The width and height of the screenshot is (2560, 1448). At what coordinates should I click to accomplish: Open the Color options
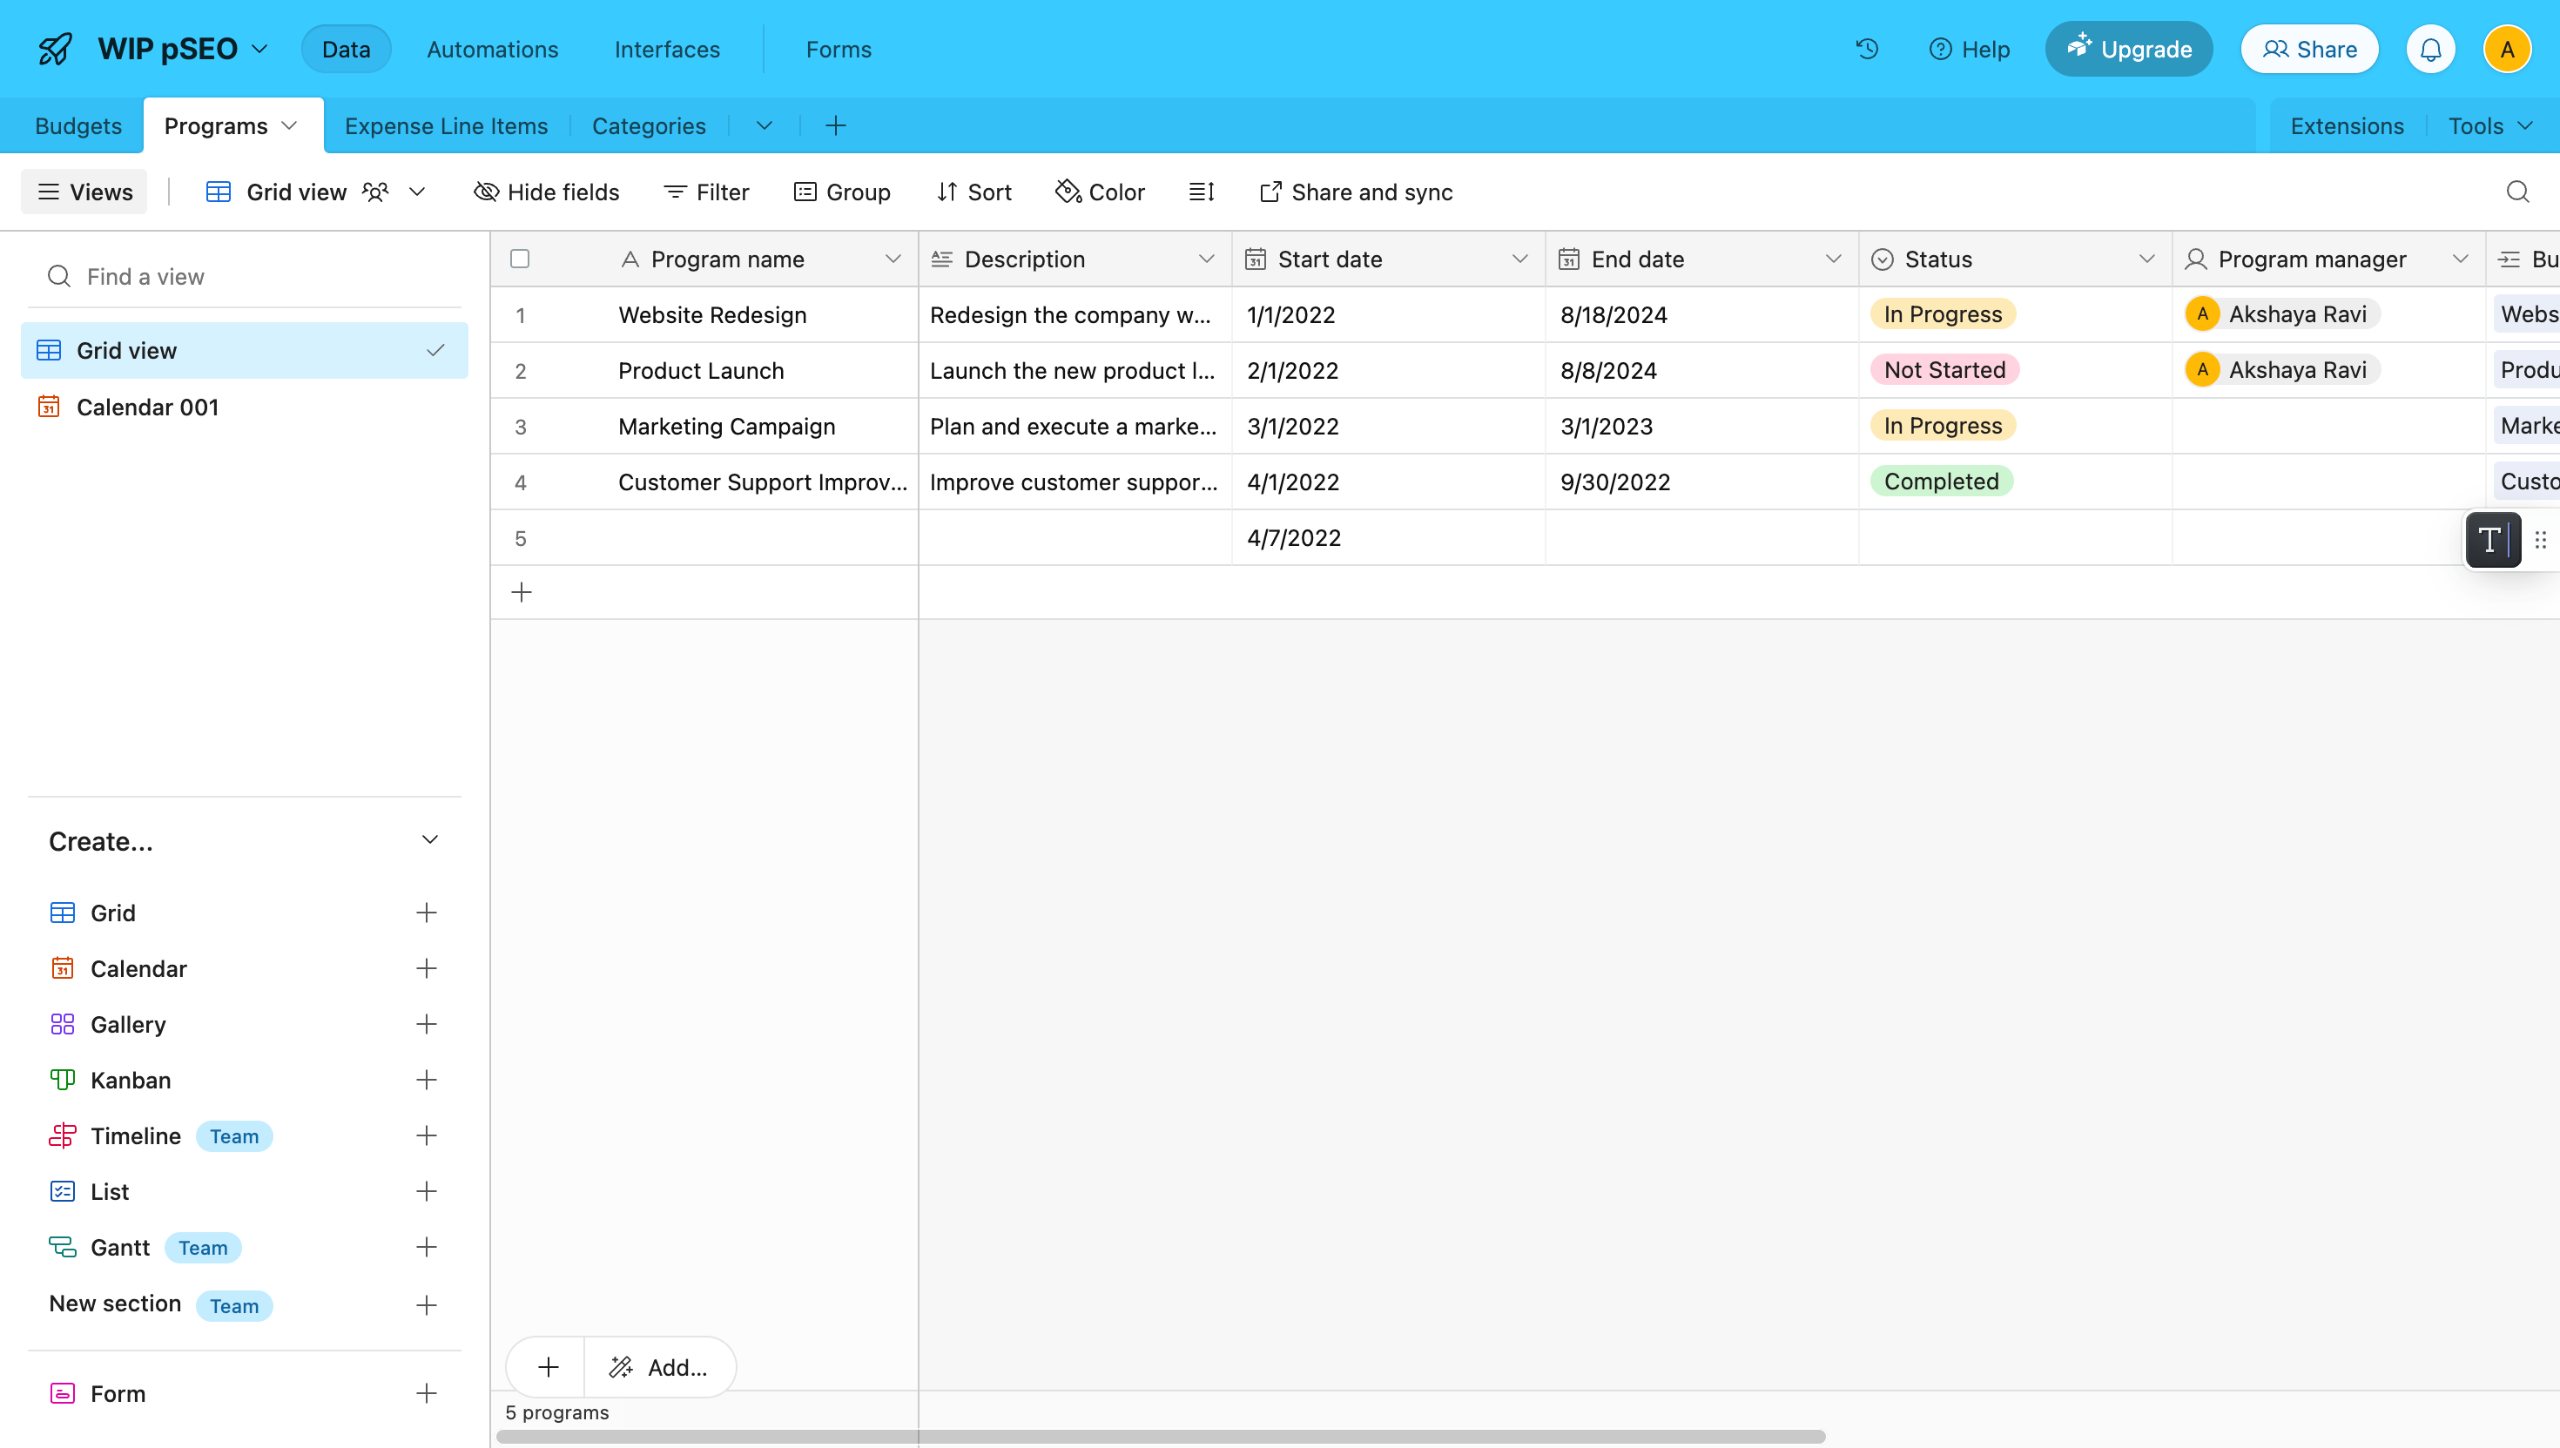coord(1100,192)
